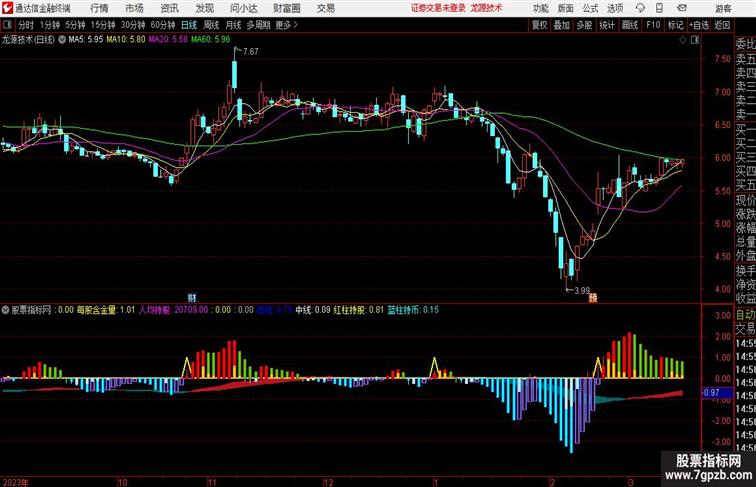Image resolution: width=756 pixels, height=487 pixels.
Task: Click the 预 marker under the low
Action: tap(593, 298)
